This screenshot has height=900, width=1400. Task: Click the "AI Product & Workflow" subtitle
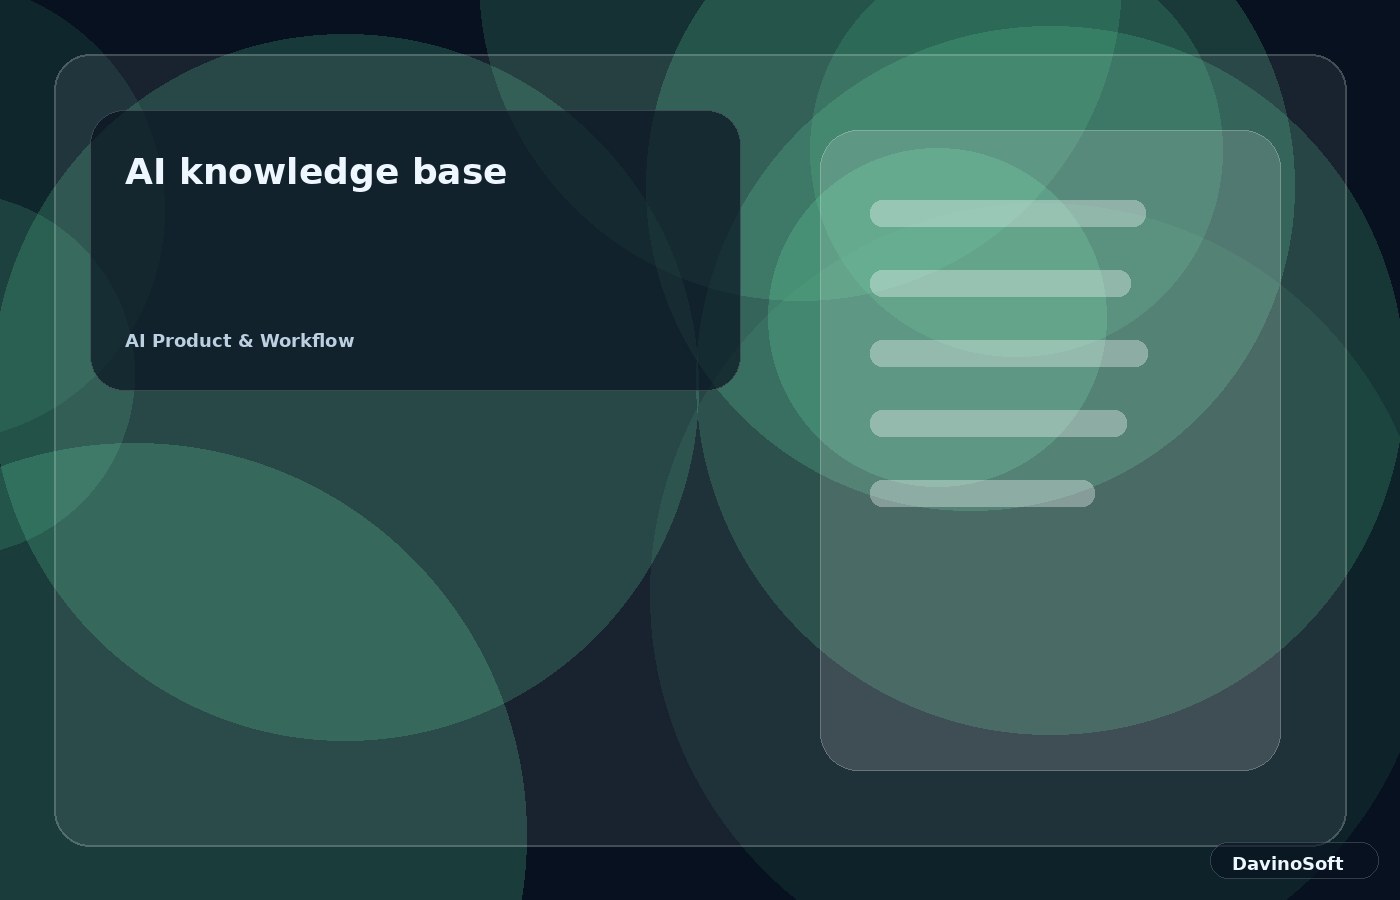[240, 341]
